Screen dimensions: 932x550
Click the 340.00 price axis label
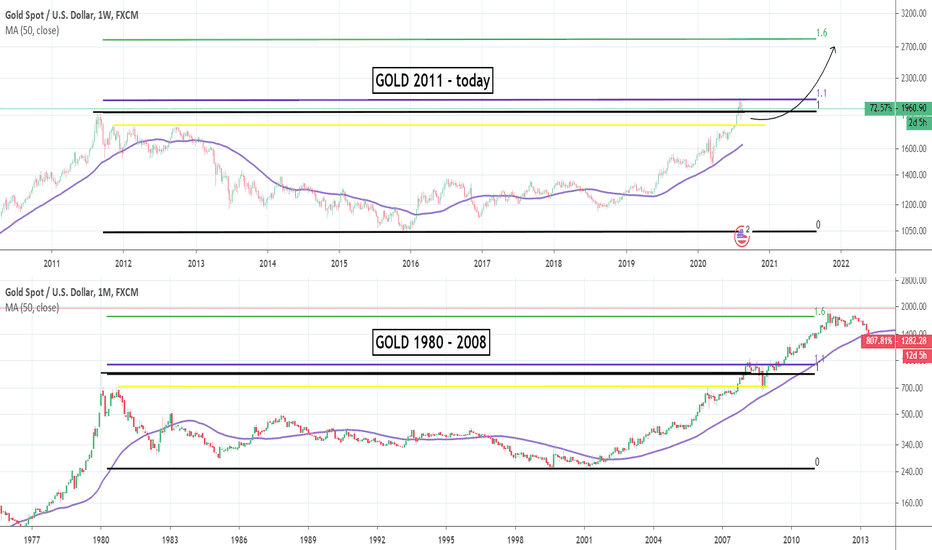[912, 445]
